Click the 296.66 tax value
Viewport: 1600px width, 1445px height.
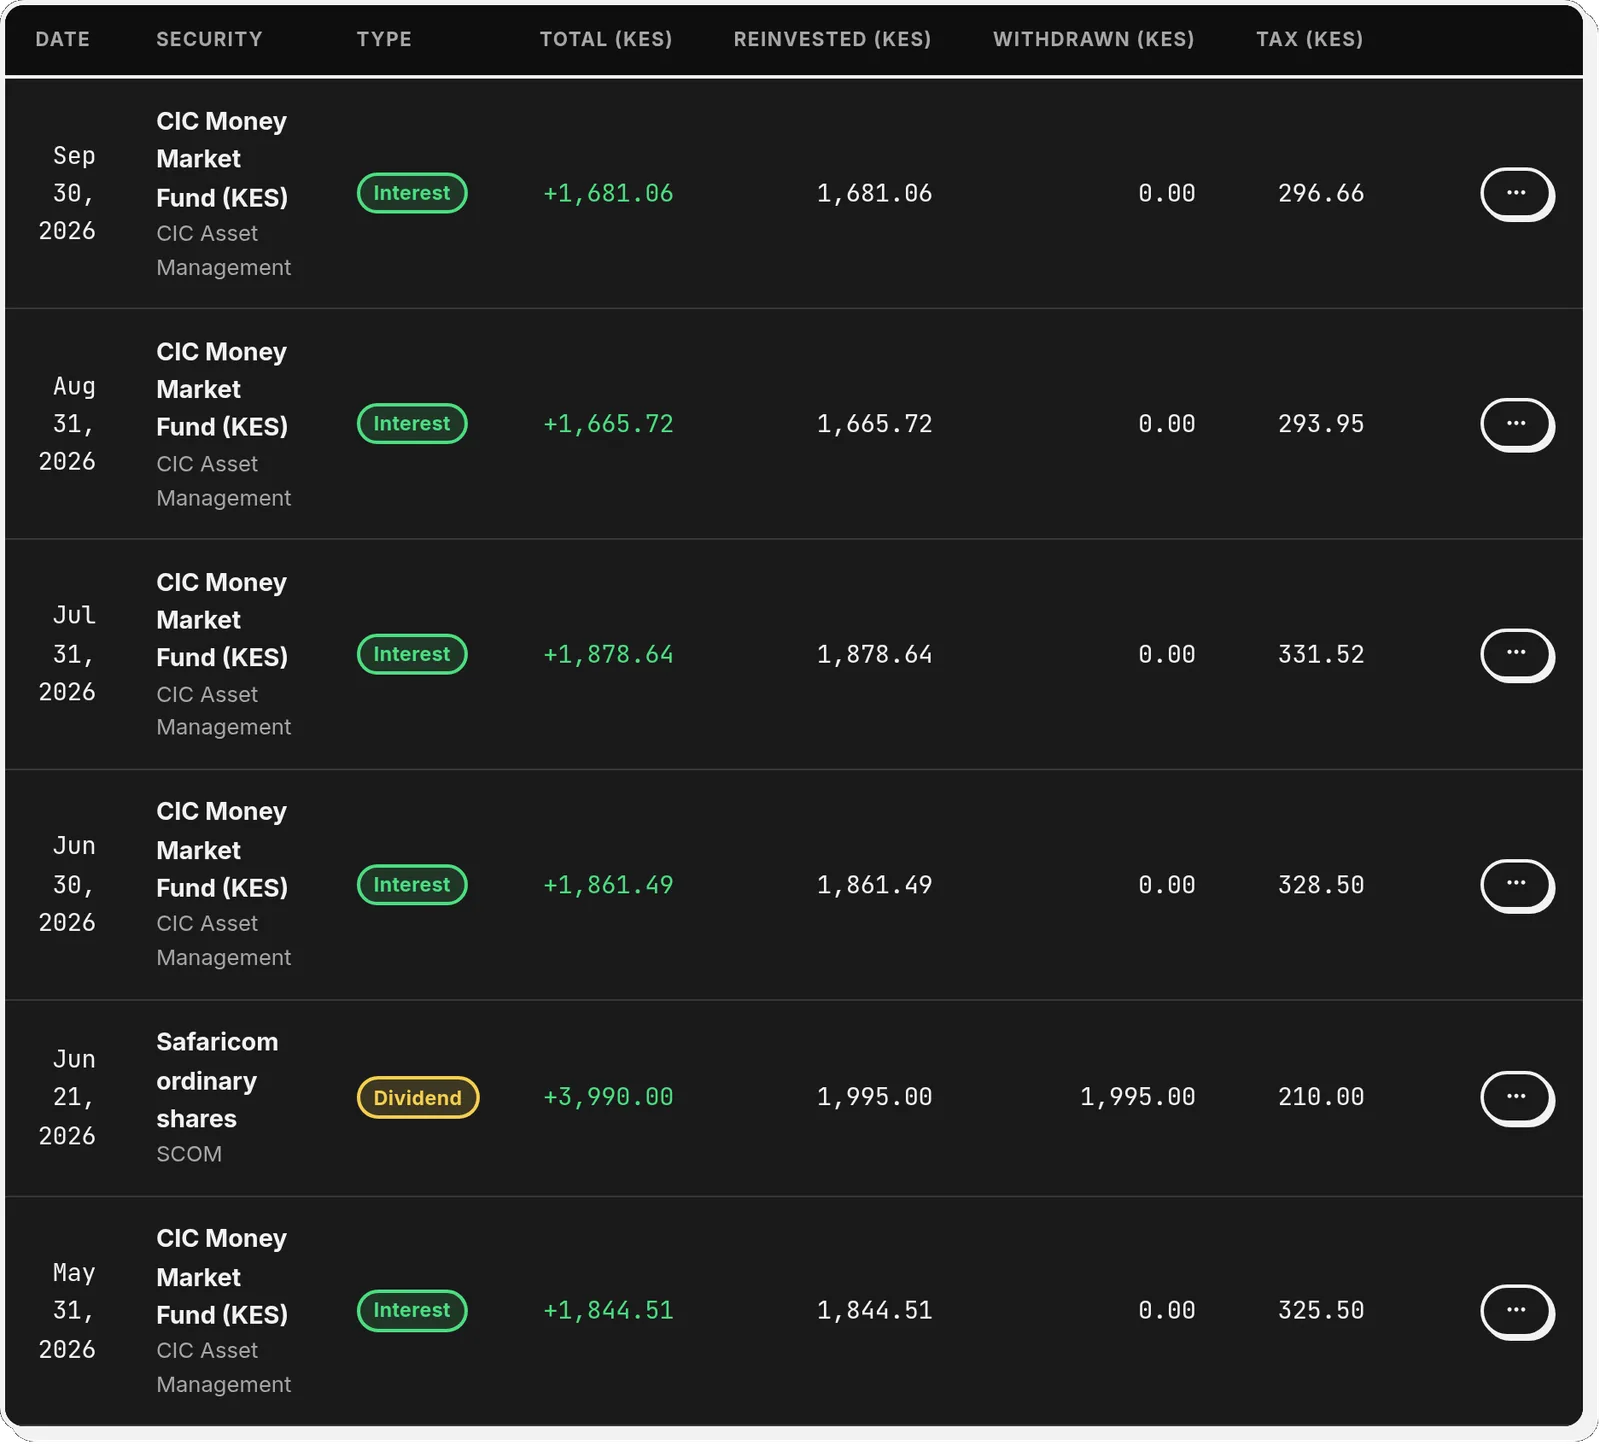coord(1321,193)
